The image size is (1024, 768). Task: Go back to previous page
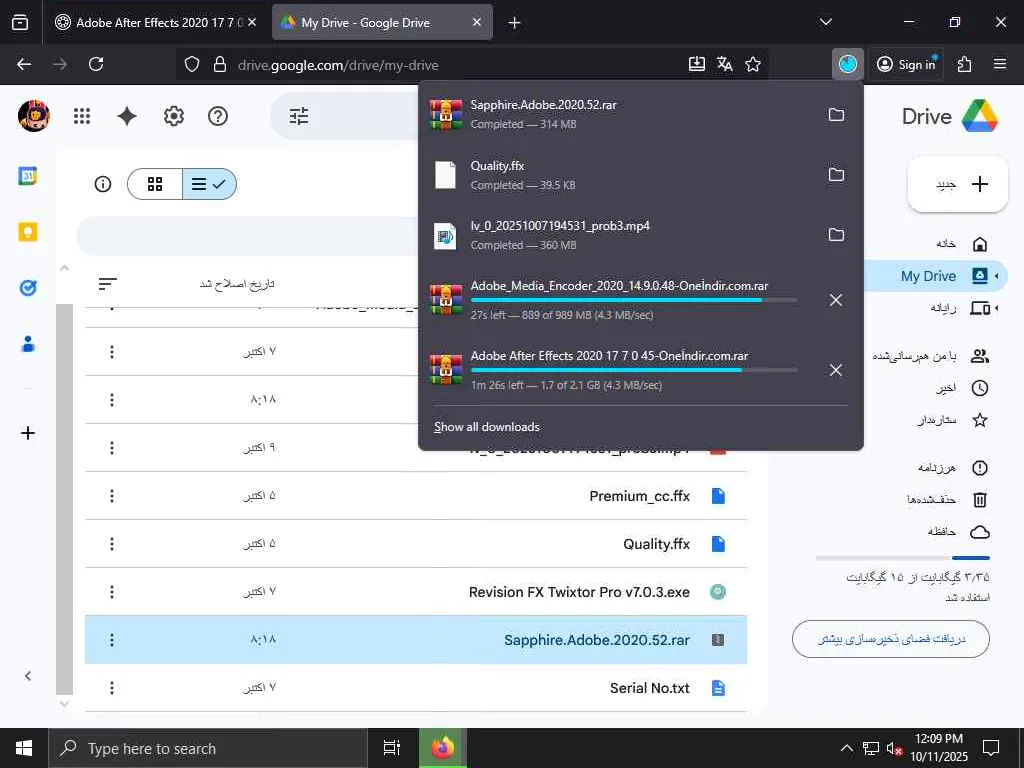click(24, 64)
